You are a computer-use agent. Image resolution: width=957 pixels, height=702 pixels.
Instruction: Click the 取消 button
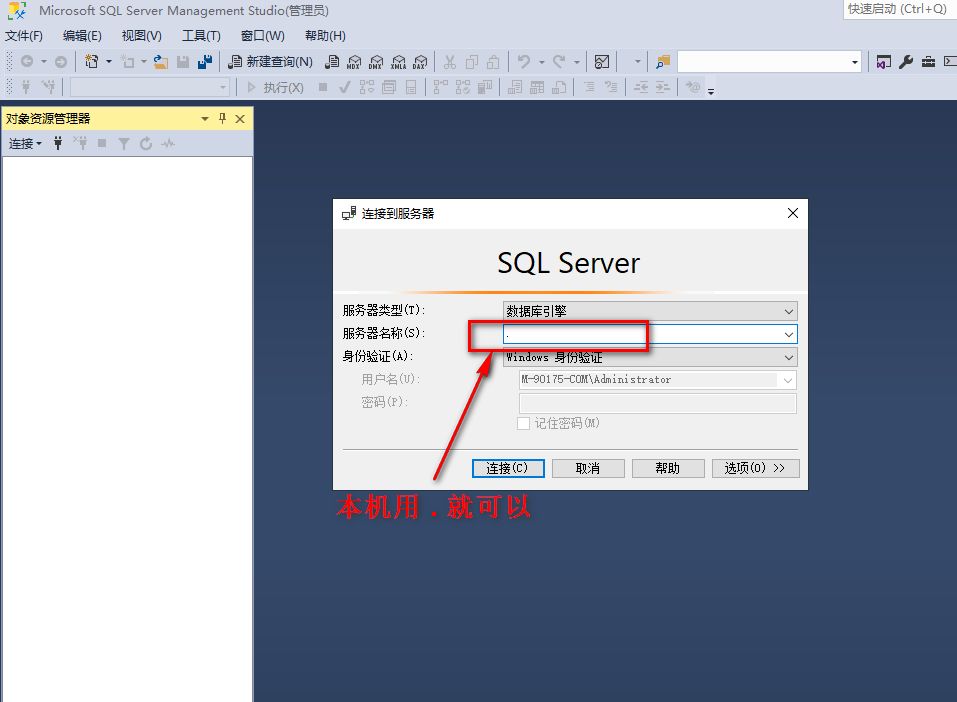coord(588,468)
